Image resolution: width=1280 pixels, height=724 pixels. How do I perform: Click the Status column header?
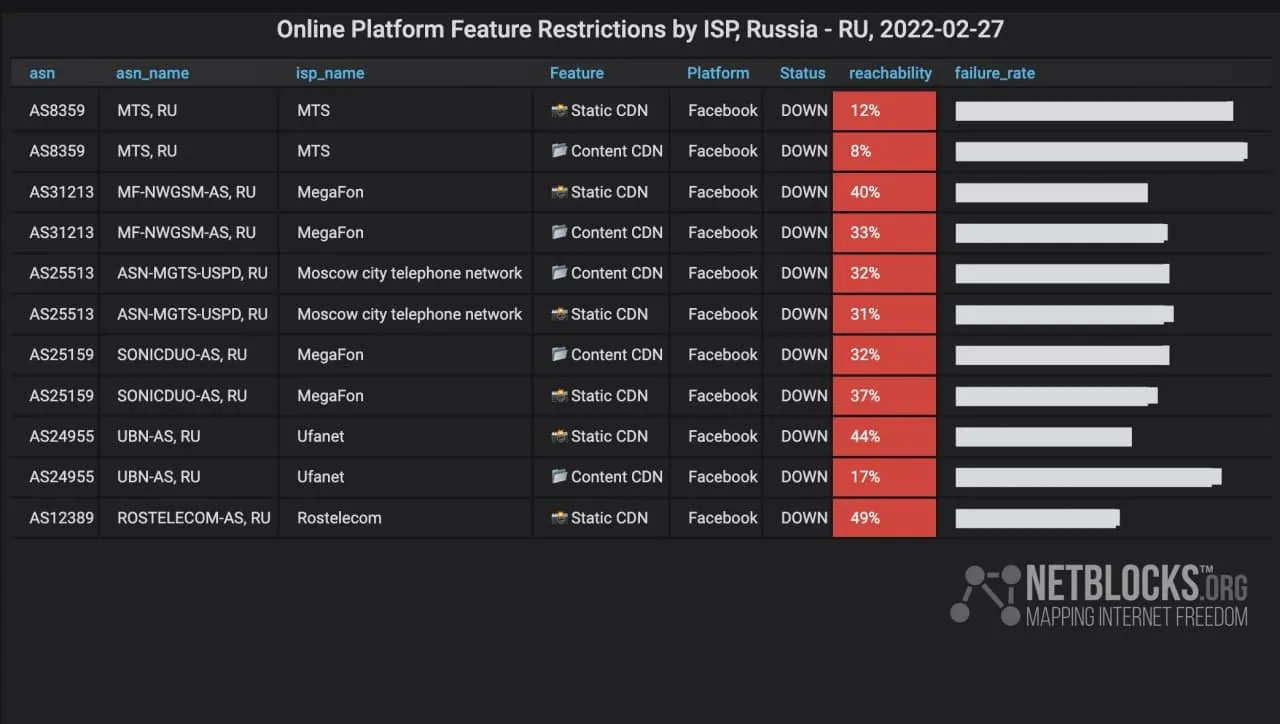coord(802,73)
